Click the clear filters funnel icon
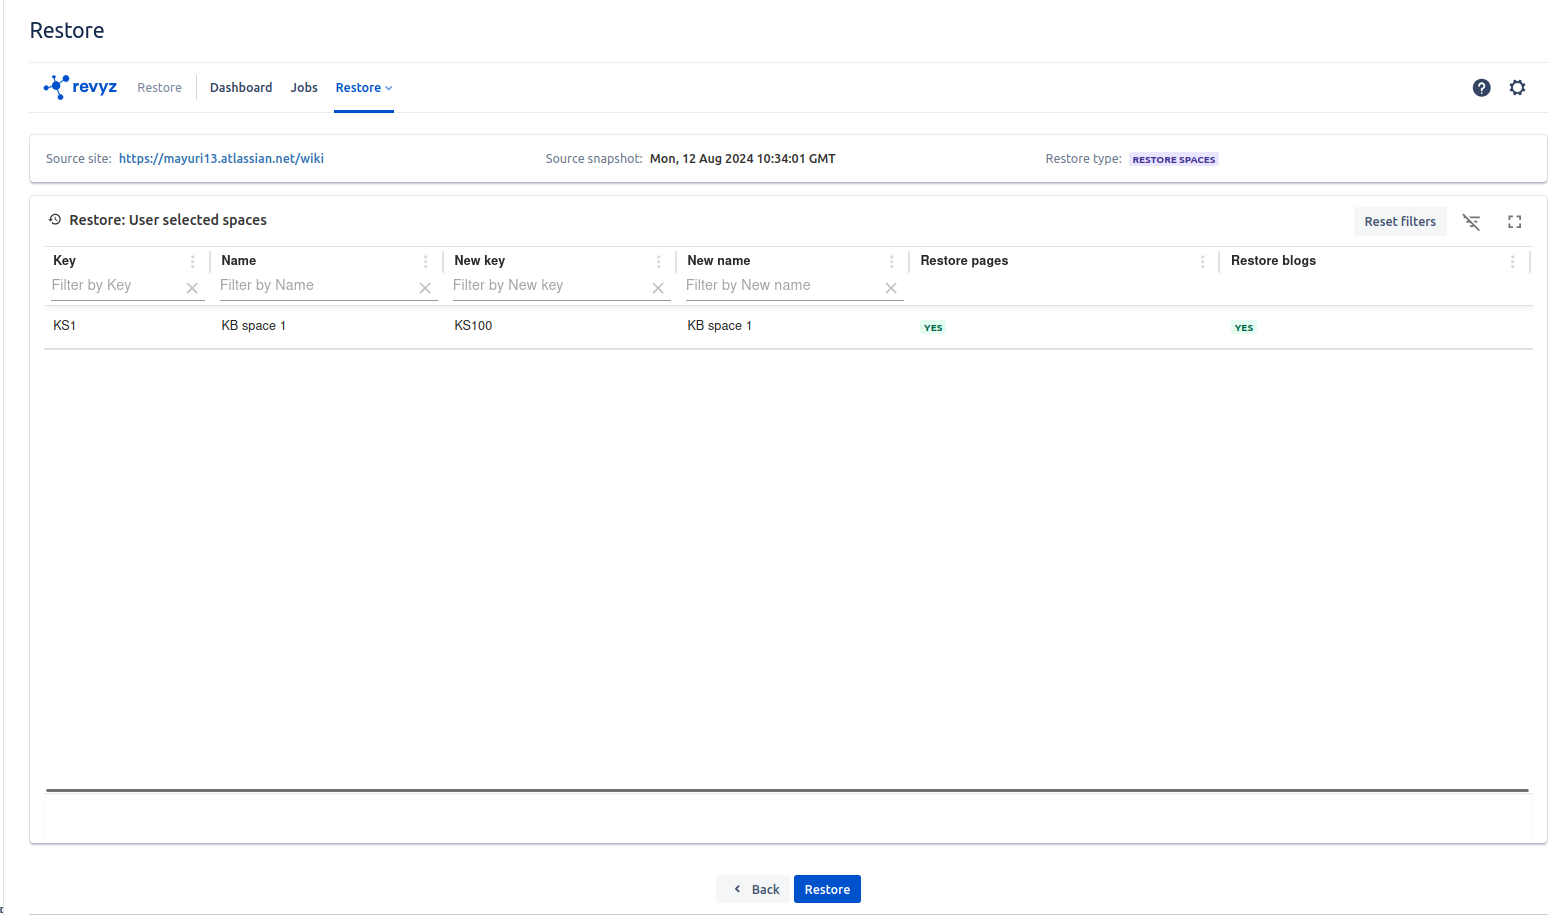 click(x=1471, y=222)
